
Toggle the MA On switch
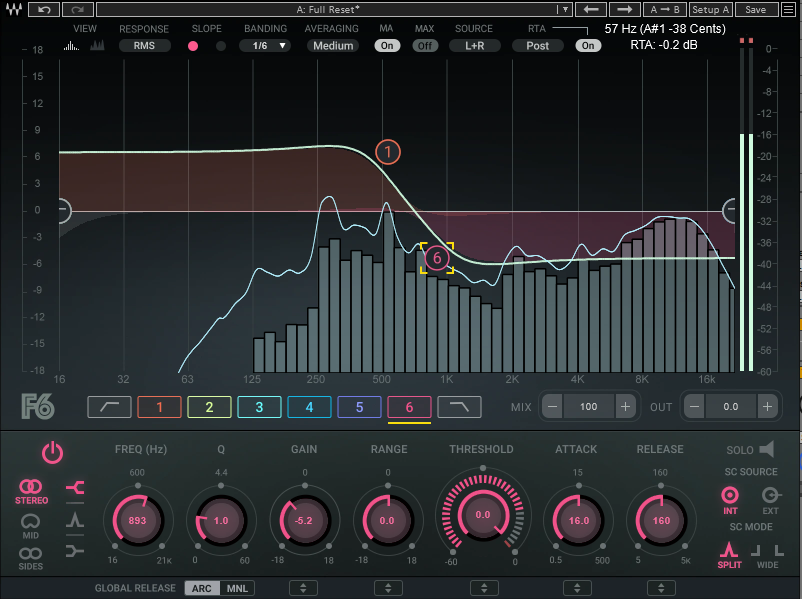pos(386,46)
